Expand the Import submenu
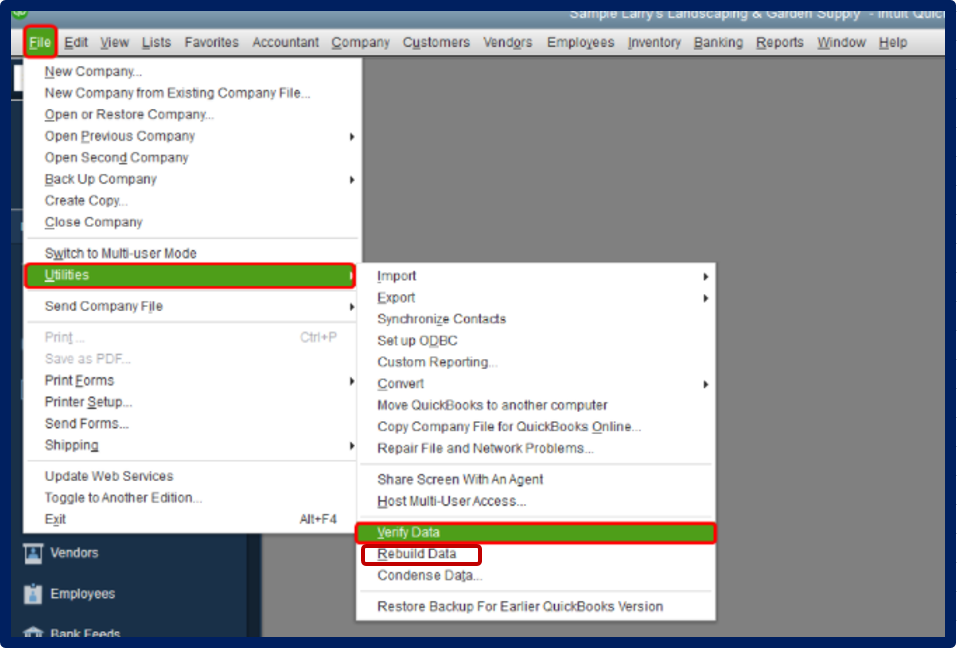 pos(536,276)
